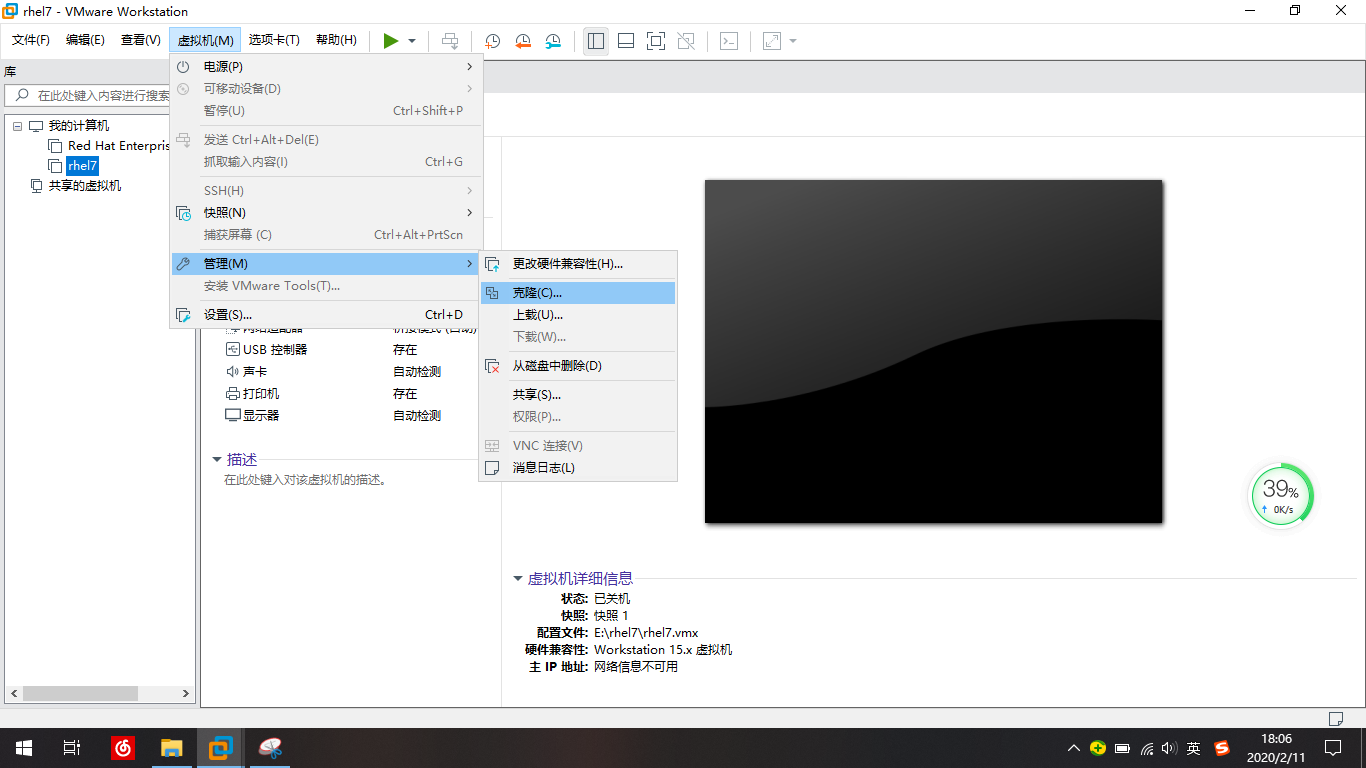Choose 更改硬件兼容性(H)... in submenu
This screenshot has width=1366, height=768.
pos(578,264)
